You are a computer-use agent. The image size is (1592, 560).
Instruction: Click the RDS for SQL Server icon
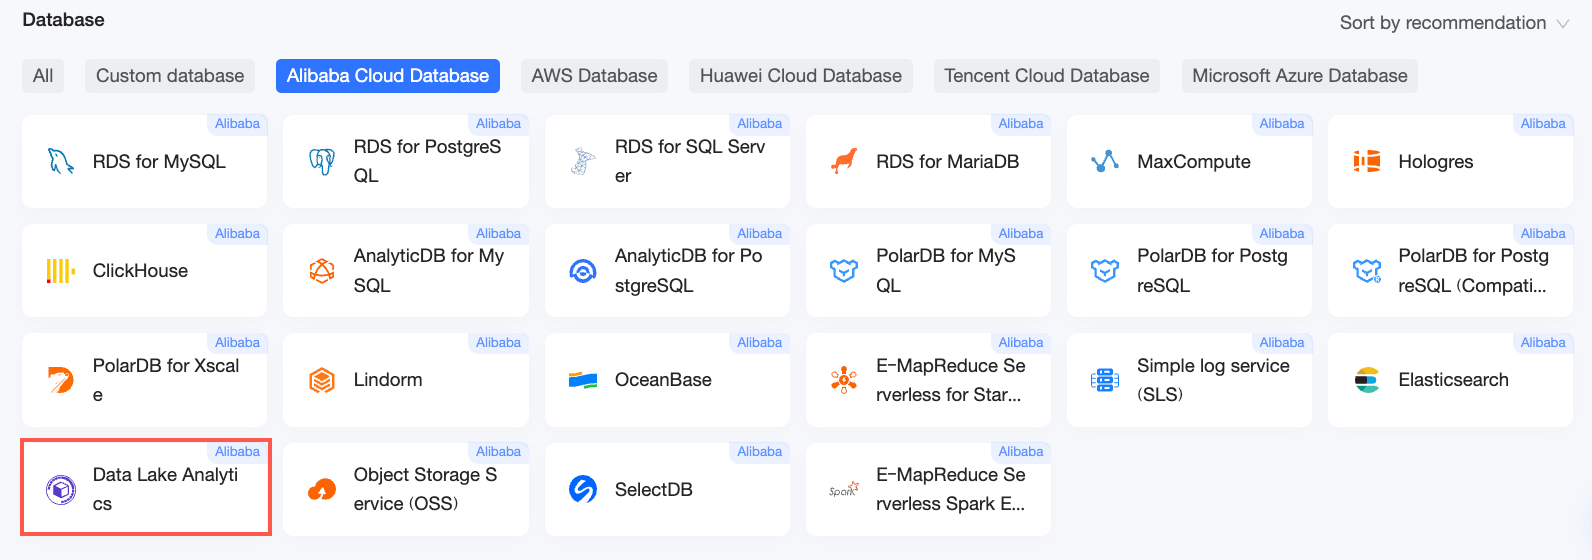point(583,161)
